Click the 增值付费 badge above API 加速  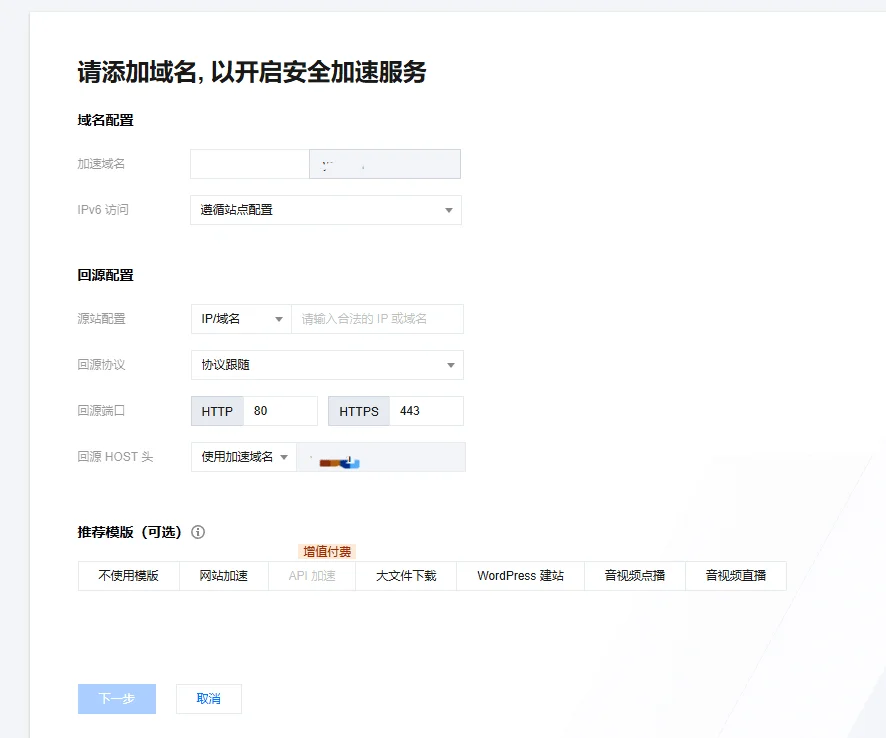click(x=328, y=551)
